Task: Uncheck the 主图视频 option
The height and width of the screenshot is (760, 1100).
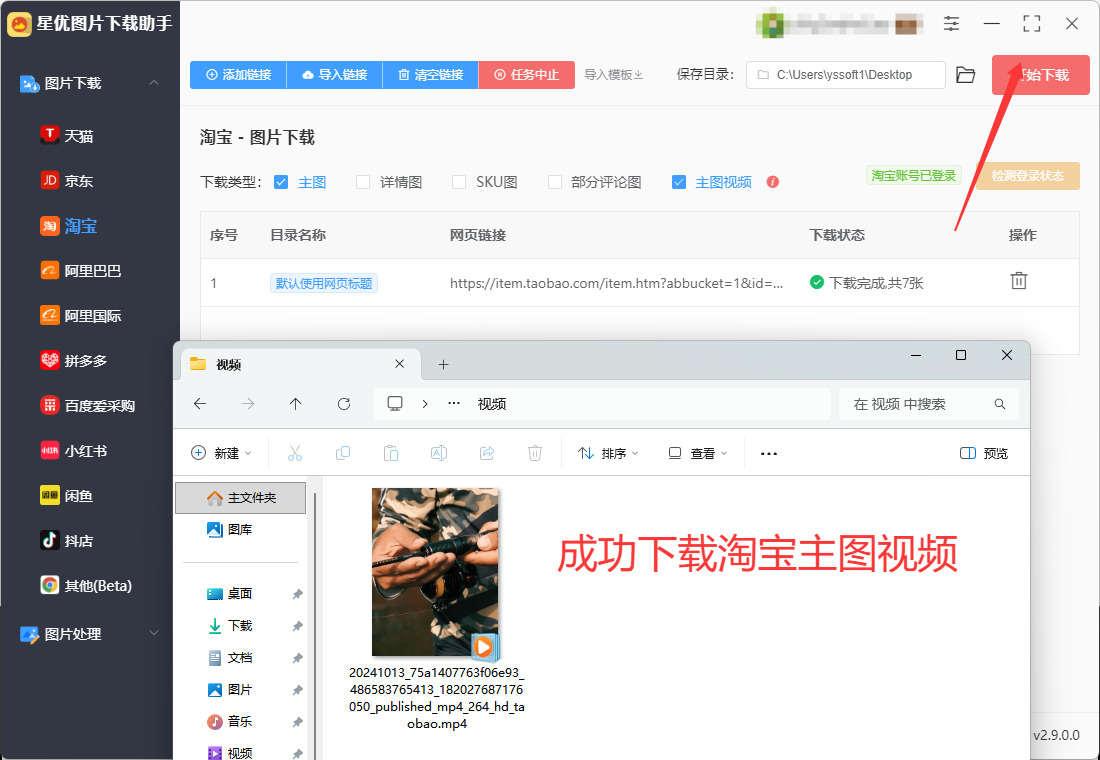Action: pos(678,182)
